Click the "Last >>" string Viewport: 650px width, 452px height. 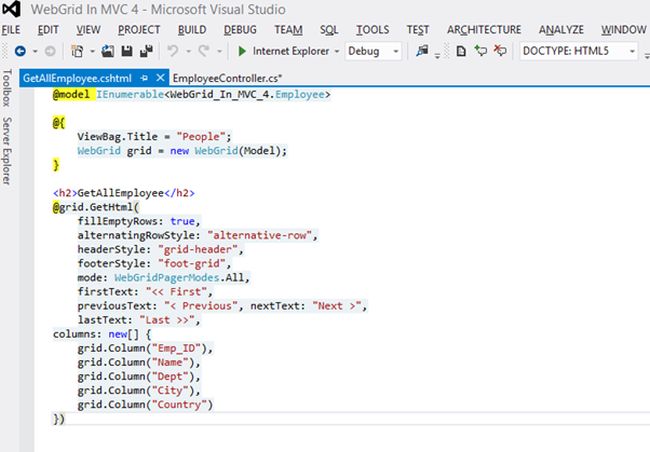167,320
